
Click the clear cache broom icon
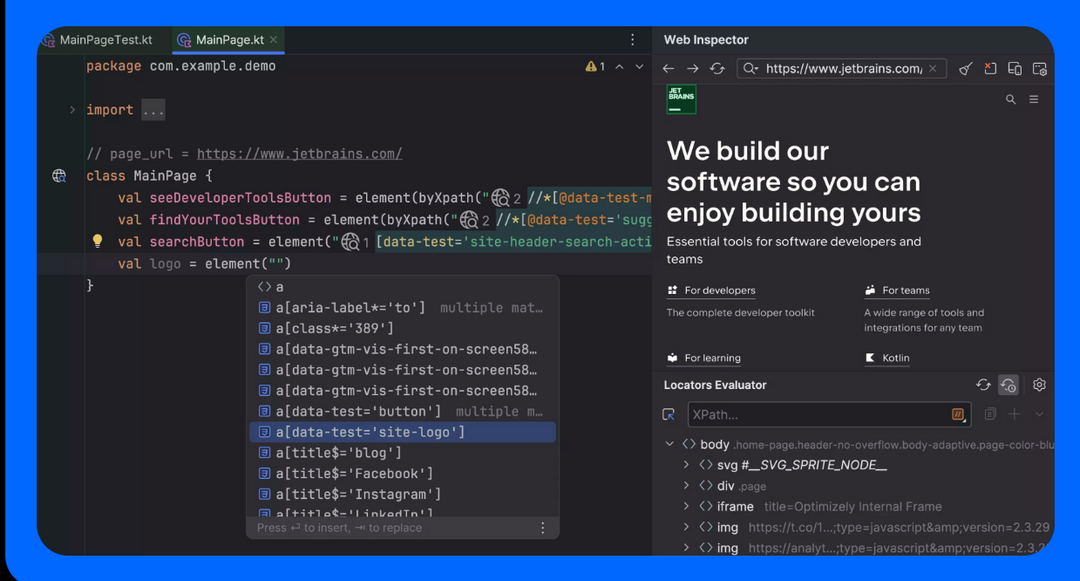[x=965, y=69]
